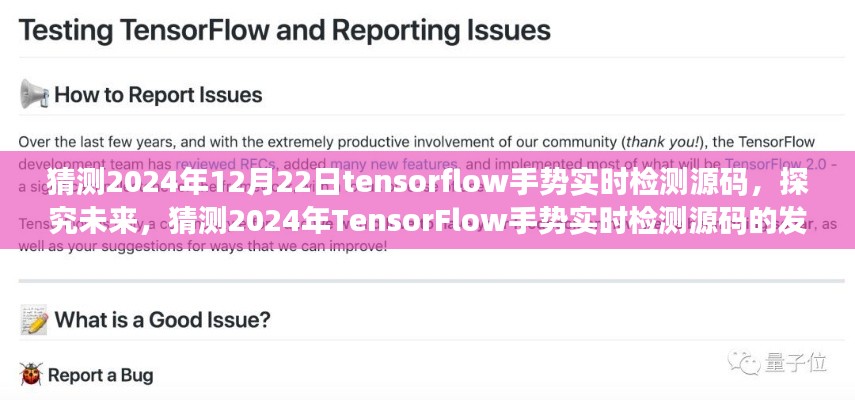Image resolution: width=855 pixels, height=400 pixels.
Task: Open the What is a Good Issue? heading
Action: click(162, 321)
